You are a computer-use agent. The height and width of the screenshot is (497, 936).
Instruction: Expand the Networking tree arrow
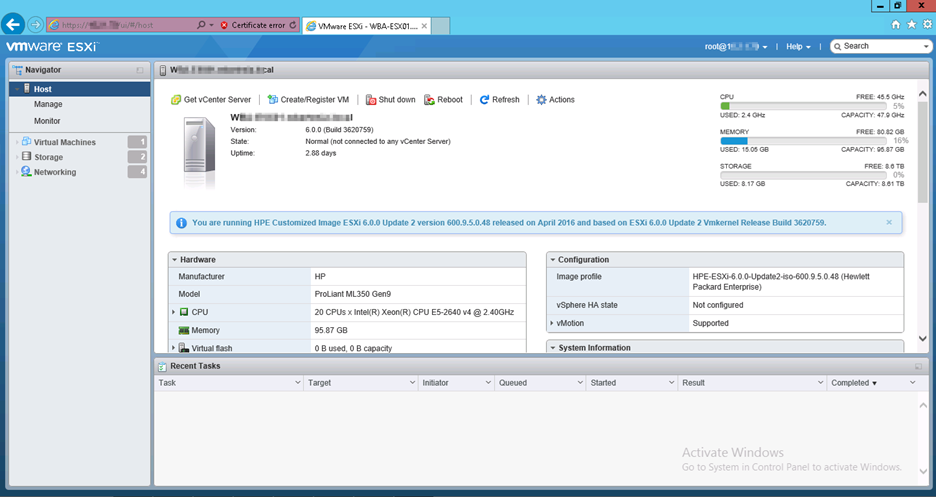coord(17,172)
